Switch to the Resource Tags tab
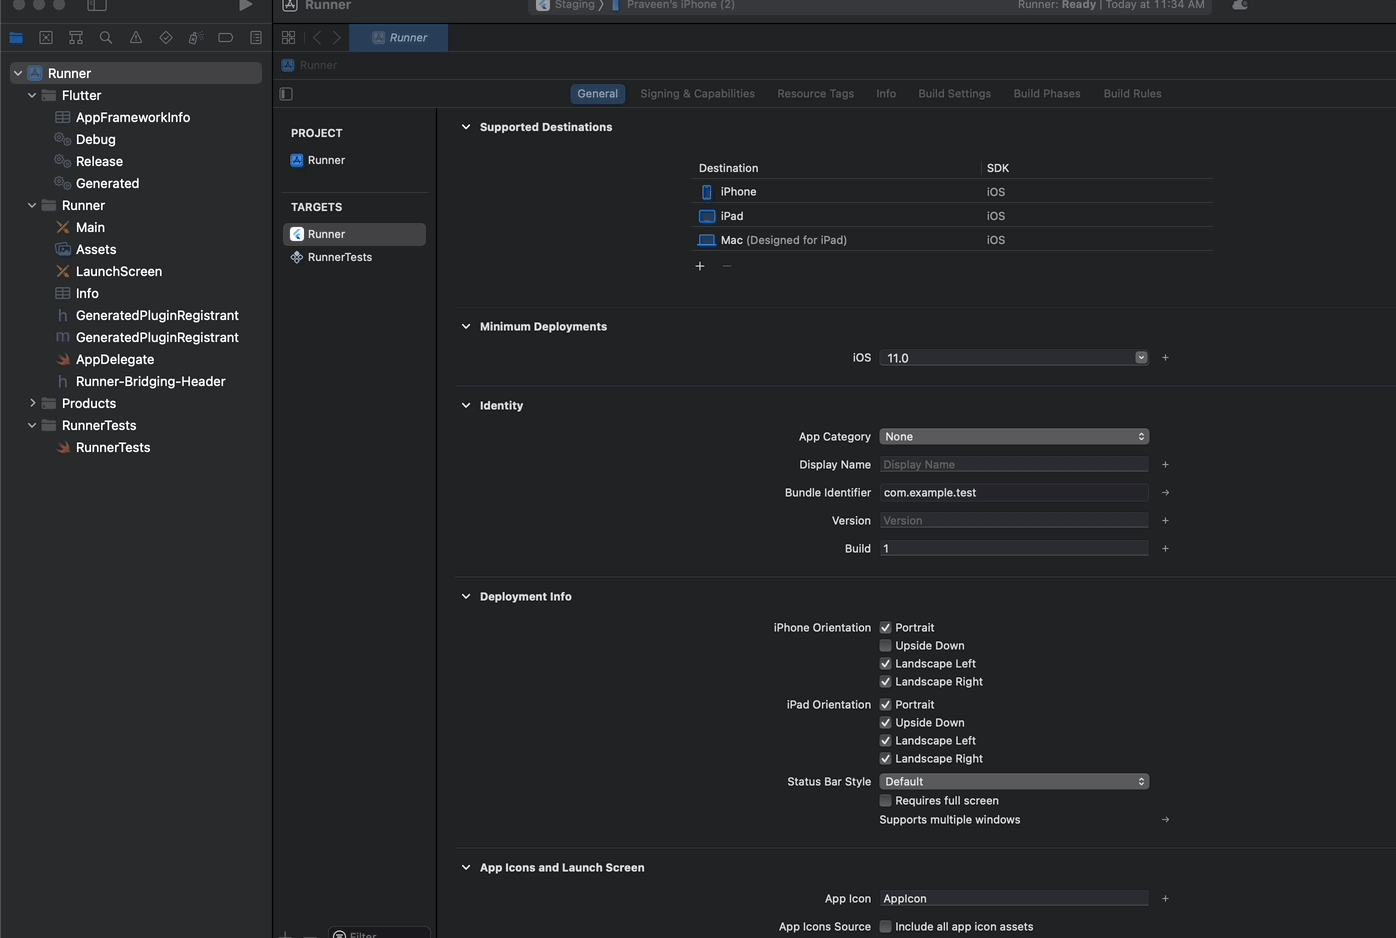Screen dimensions: 1396x938 (816, 94)
